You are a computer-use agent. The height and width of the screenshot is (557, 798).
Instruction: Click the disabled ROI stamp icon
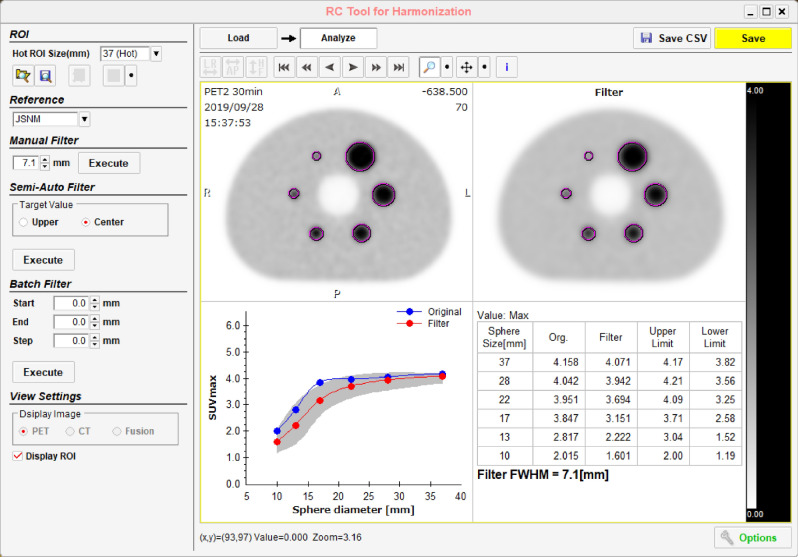(x=79, y=76)
